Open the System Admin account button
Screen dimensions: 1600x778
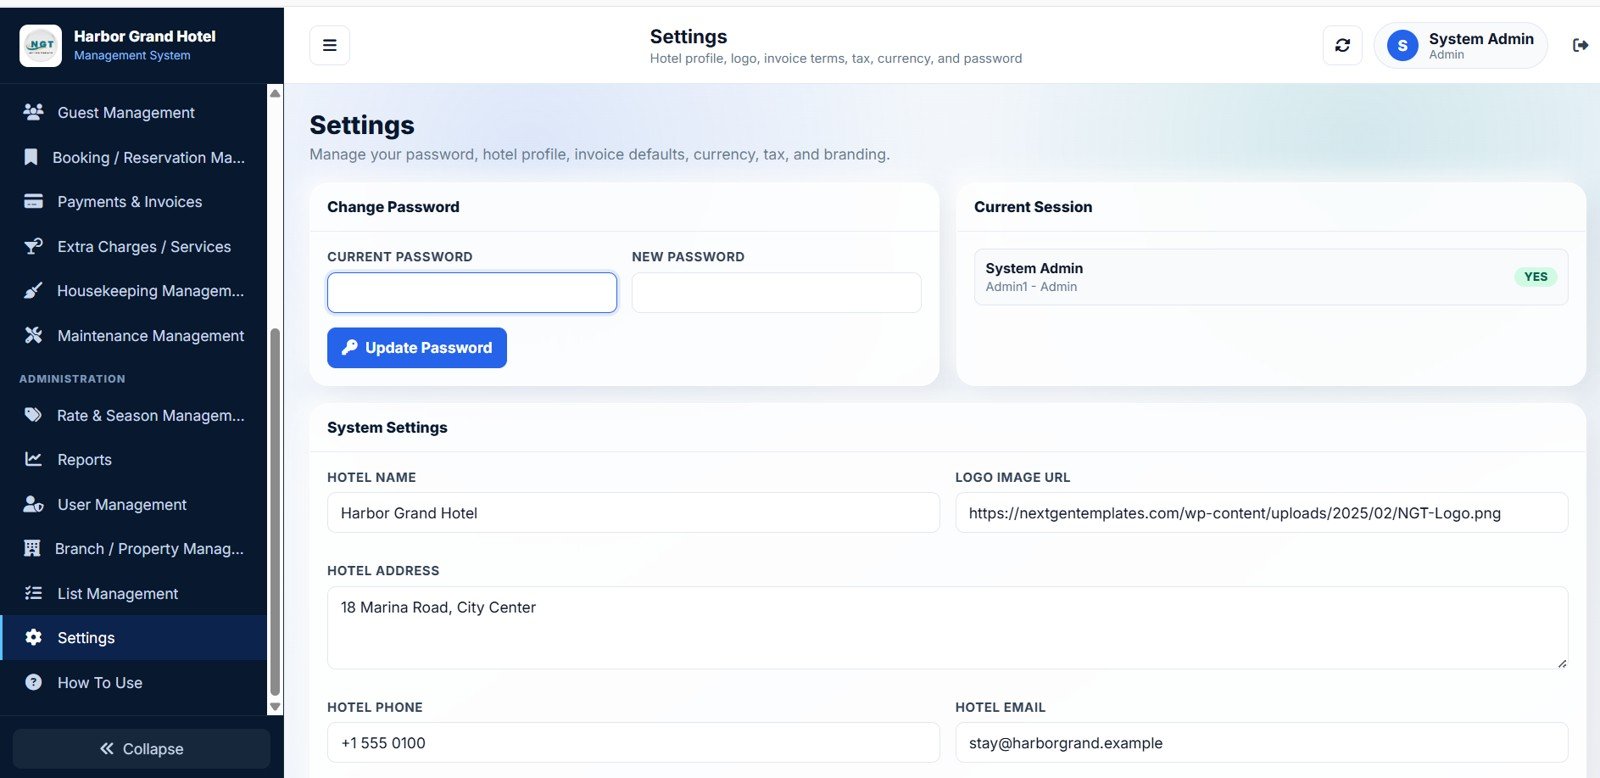(1460, 45)
